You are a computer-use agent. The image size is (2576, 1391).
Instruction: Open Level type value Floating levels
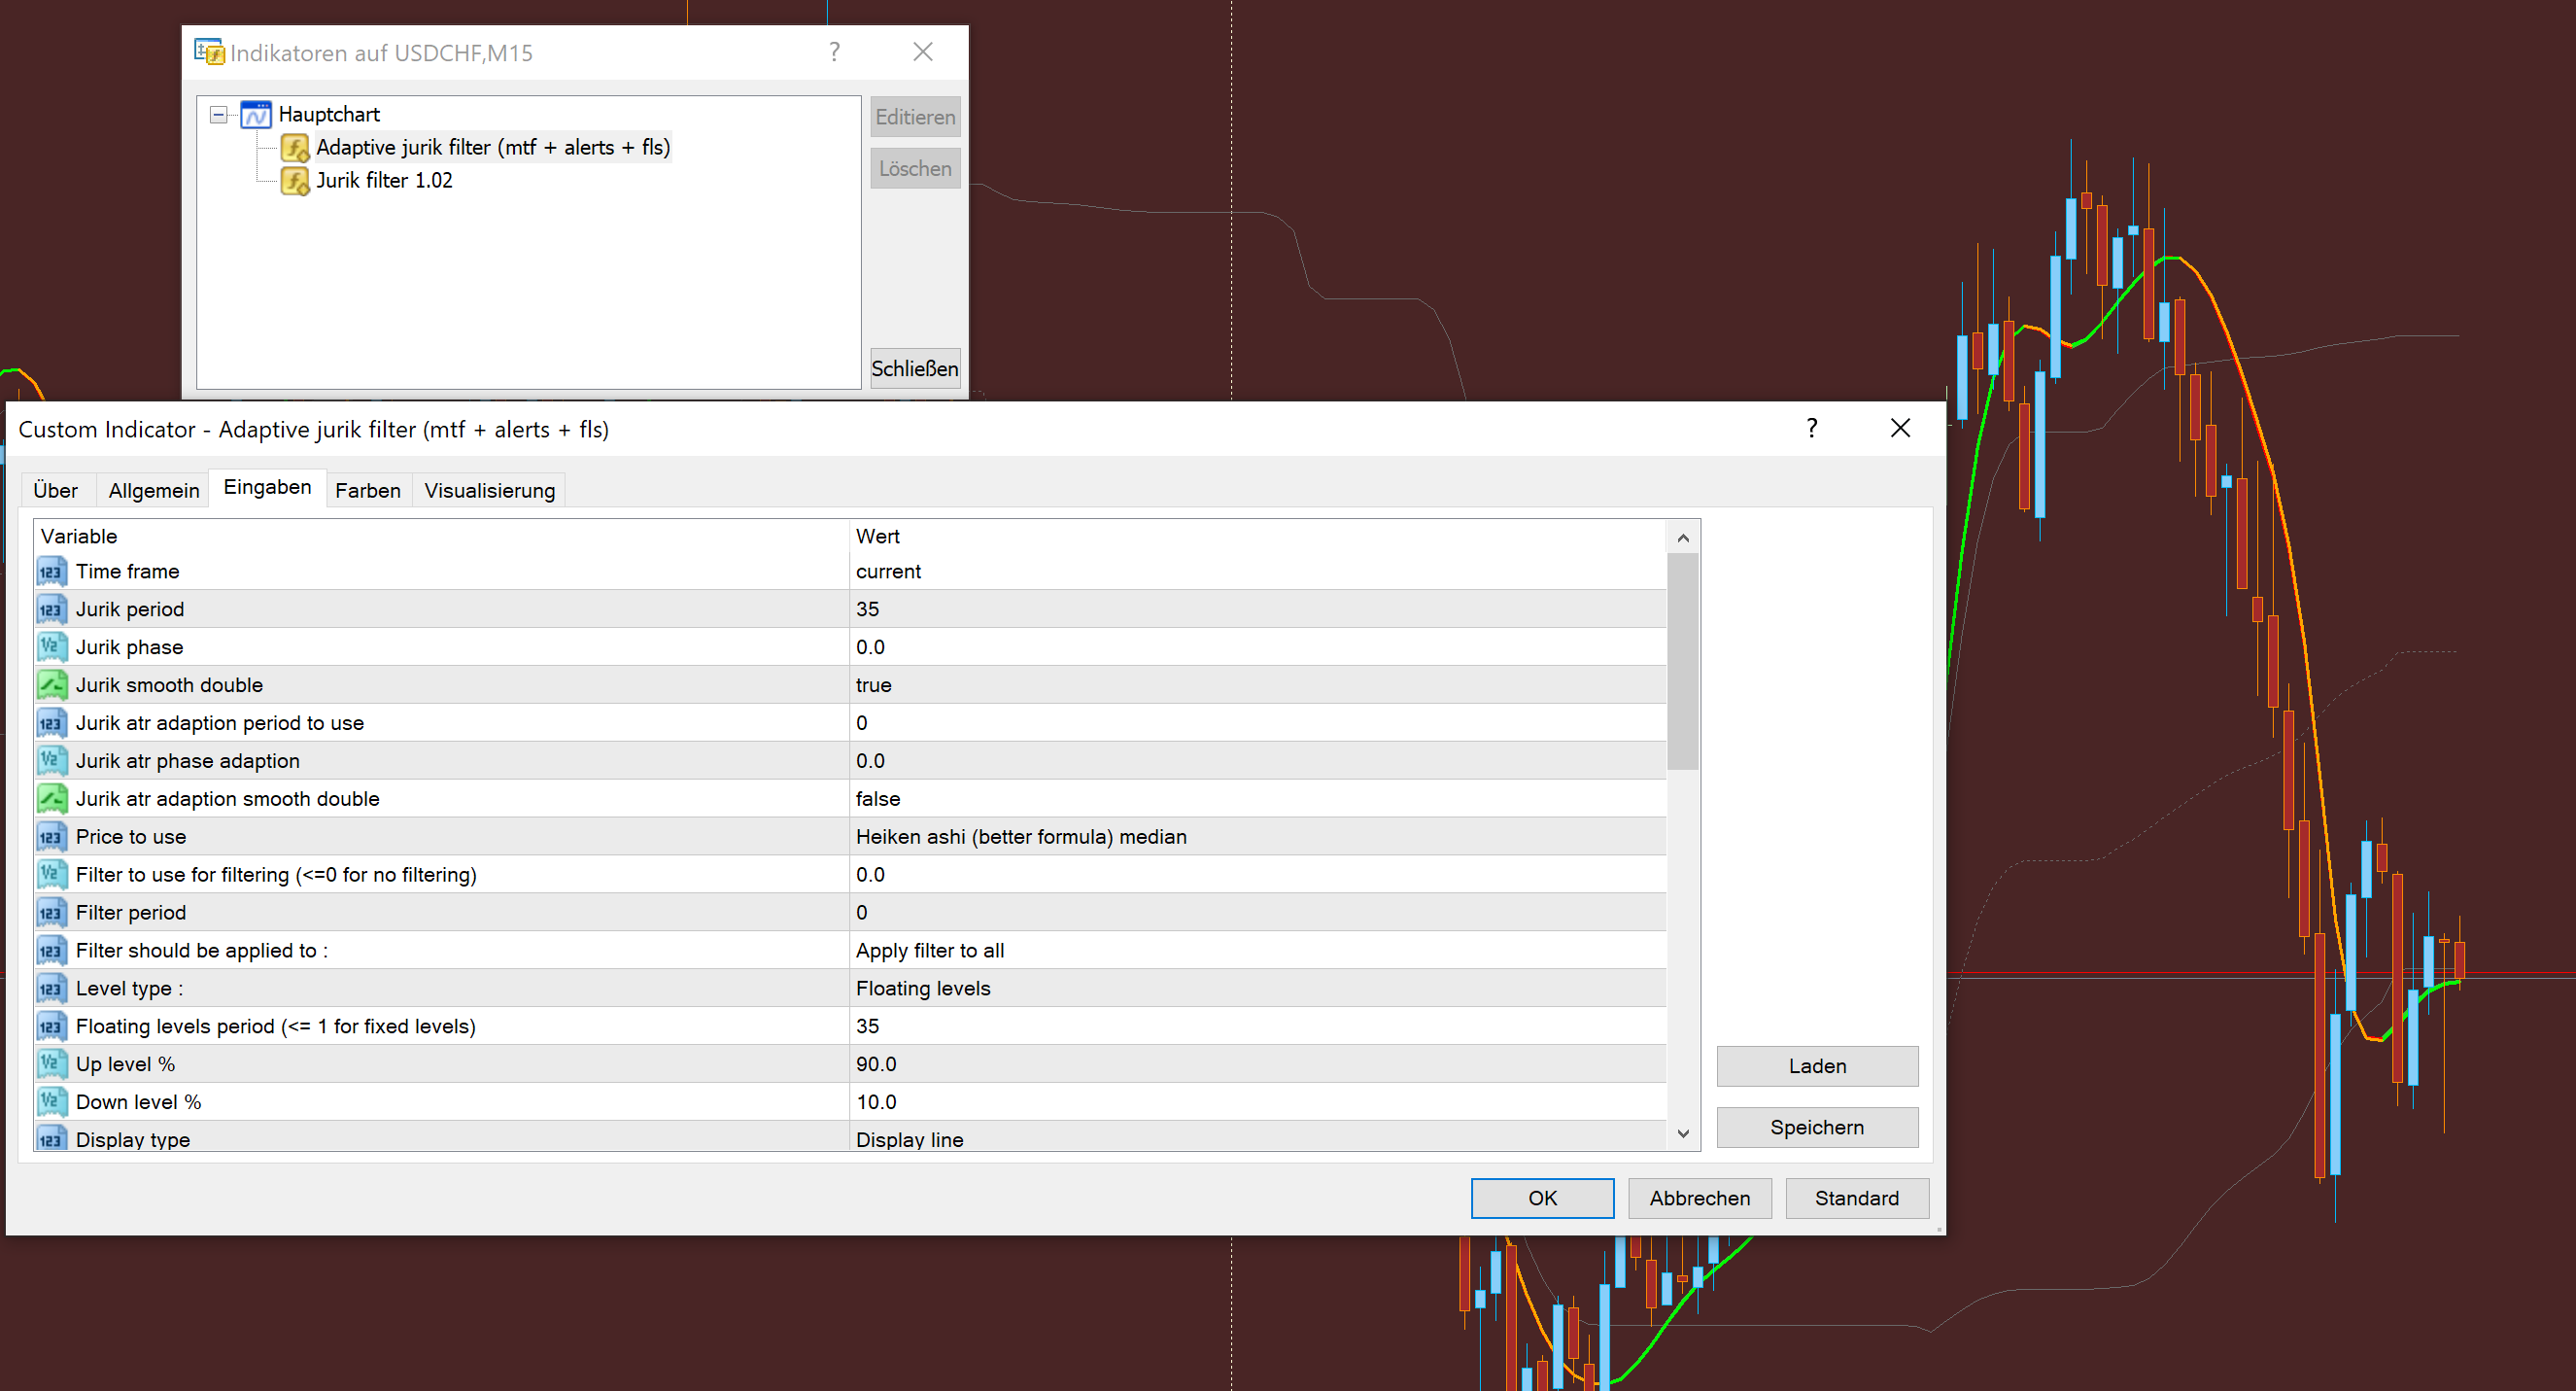922,988
